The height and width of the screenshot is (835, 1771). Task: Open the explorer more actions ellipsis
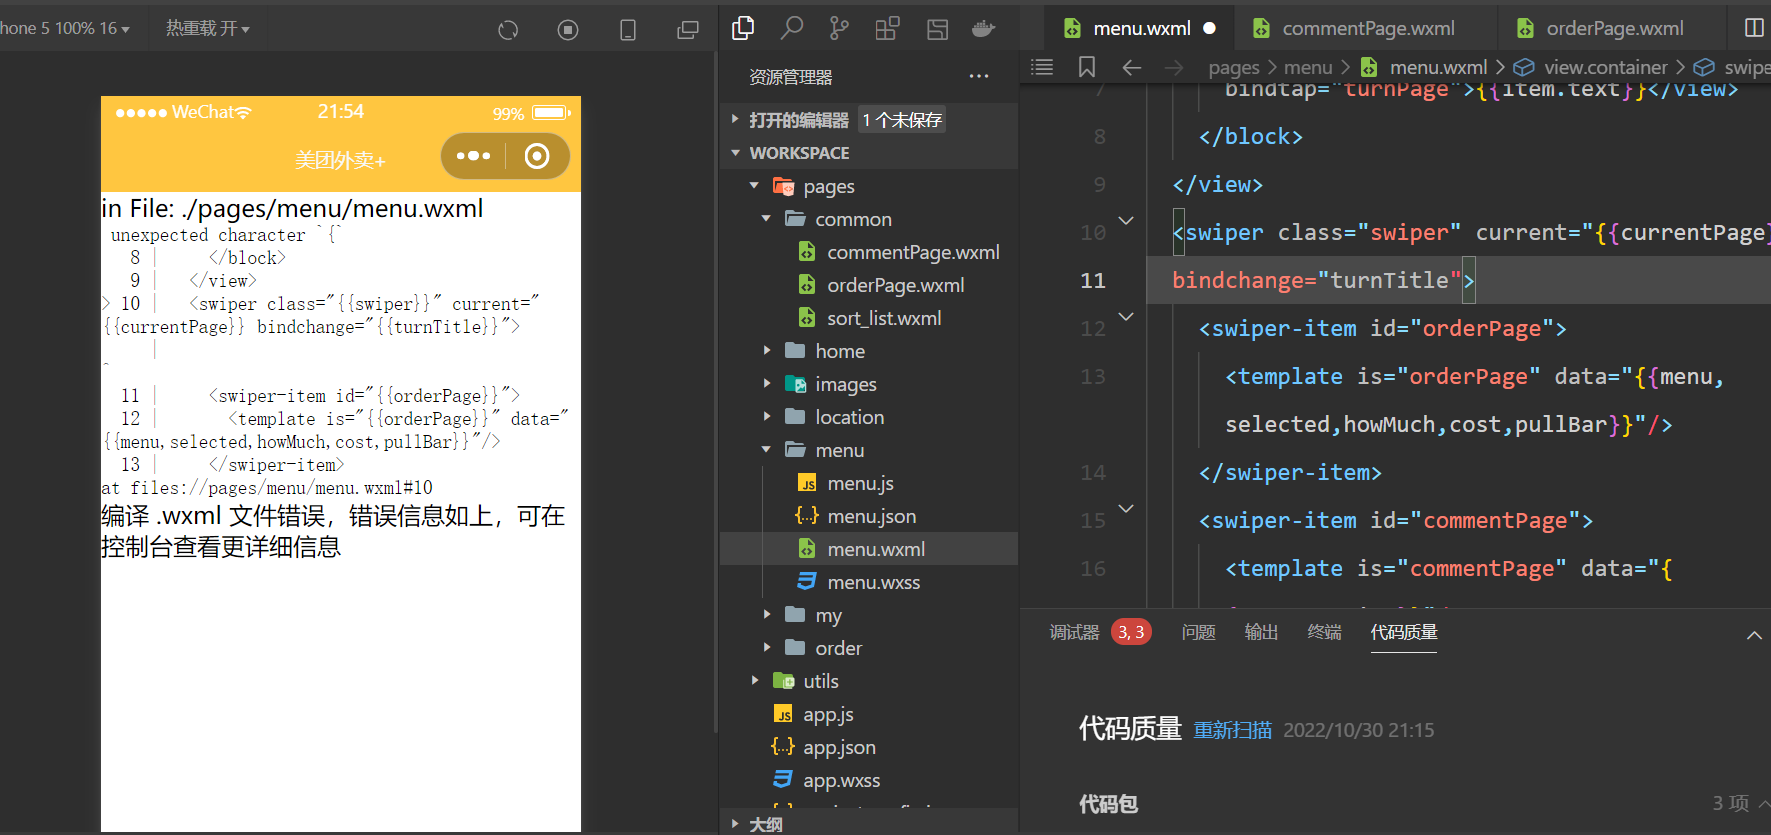pyautogui.click(x=979, y=76)
